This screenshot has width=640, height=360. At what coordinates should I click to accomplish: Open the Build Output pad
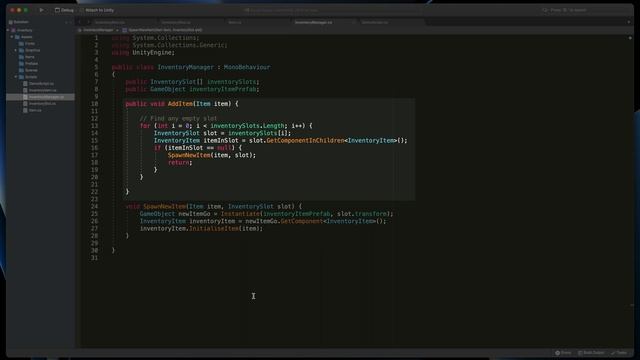591,353
